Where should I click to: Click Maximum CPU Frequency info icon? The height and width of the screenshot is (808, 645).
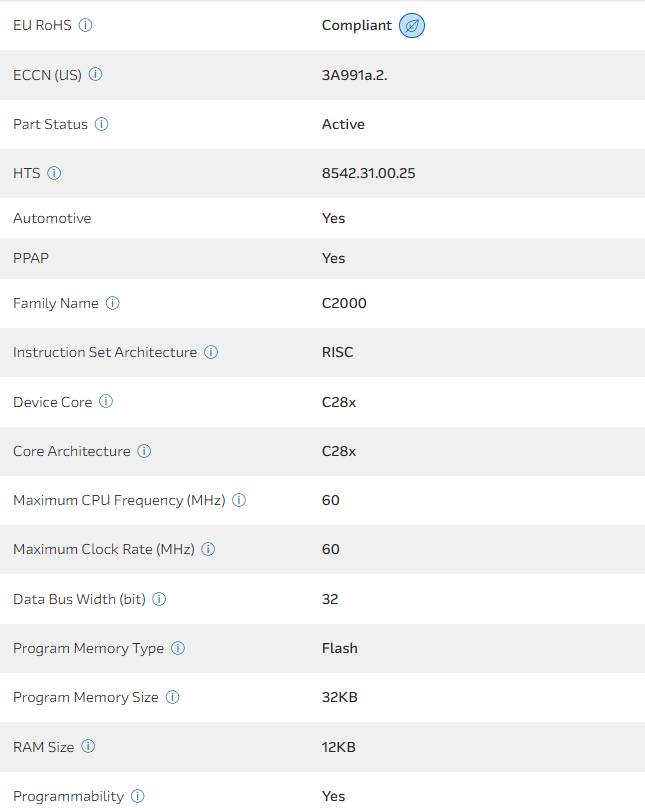(239, 500)
